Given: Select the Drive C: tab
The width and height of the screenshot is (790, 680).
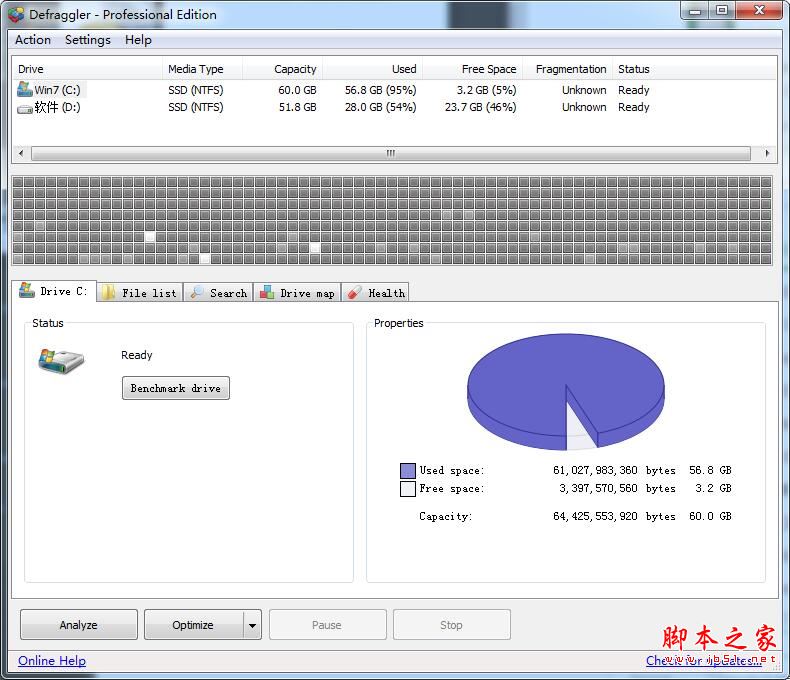Looking at the screenshot, I should click(x=53, y=291).
